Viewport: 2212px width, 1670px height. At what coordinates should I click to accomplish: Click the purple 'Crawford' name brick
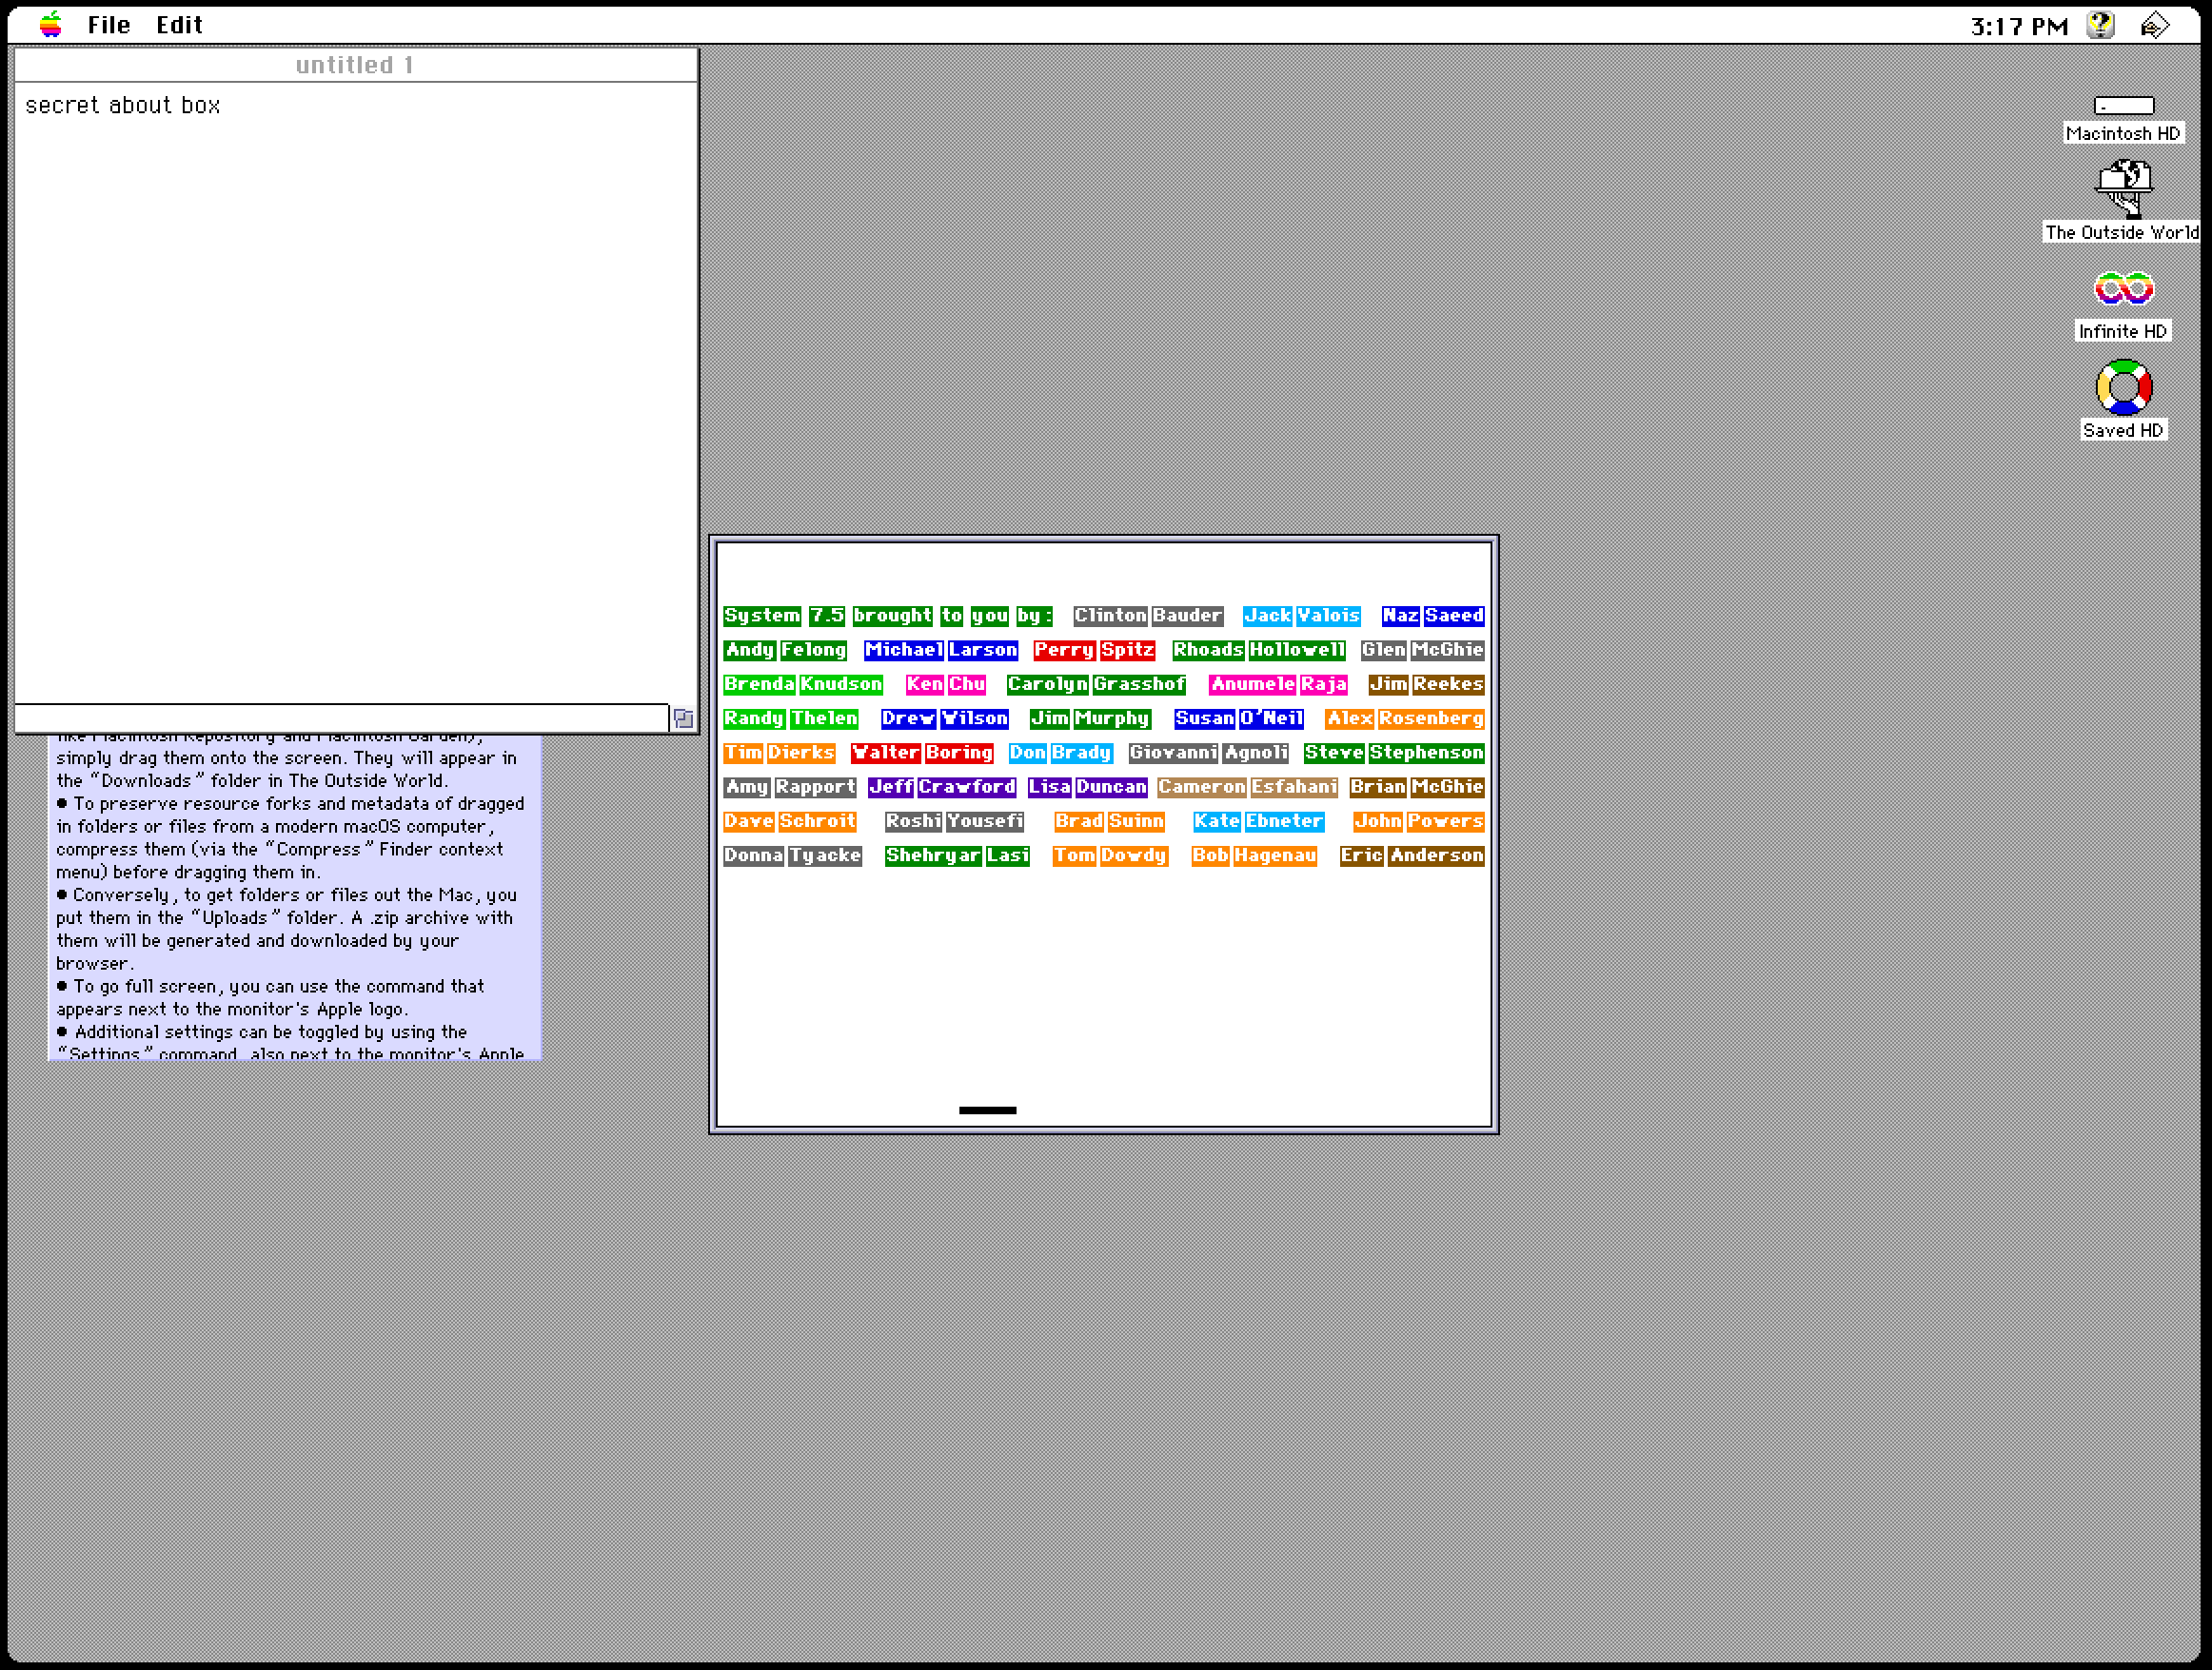click(966, 787)
